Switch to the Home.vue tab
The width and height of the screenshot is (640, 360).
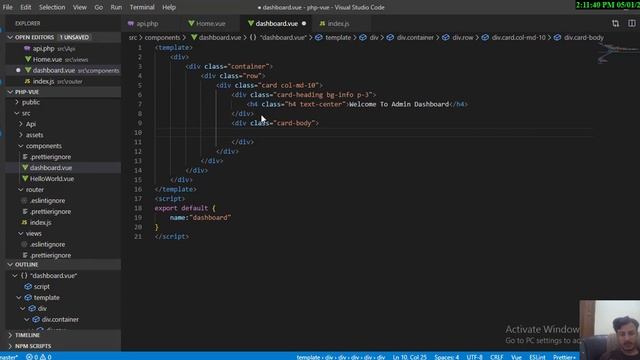coord(211,24)
